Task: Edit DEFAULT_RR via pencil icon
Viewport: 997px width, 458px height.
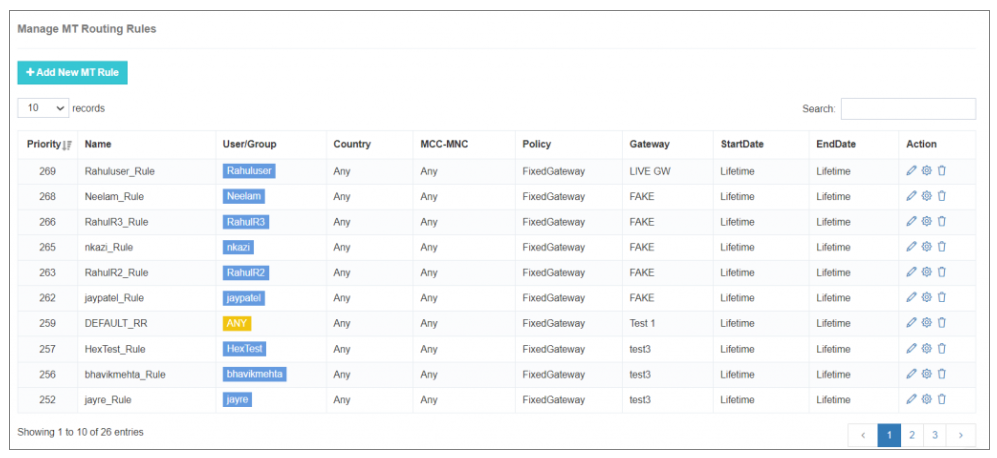Action: coord(911,323)
